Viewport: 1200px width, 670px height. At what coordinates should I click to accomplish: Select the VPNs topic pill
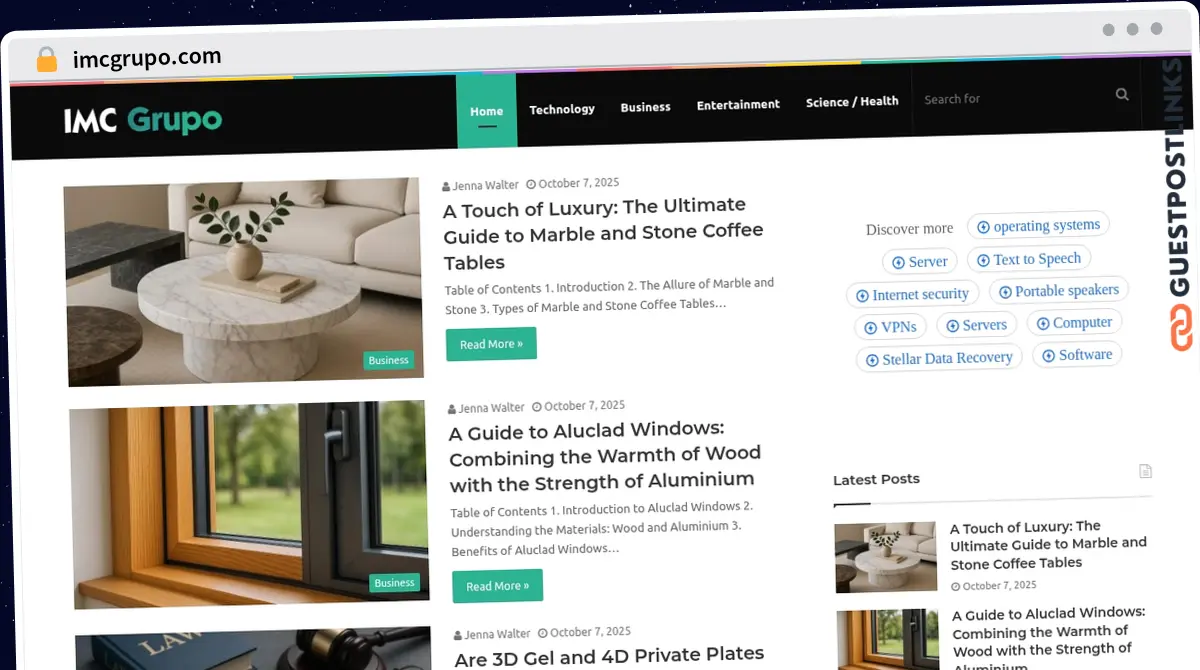(891, 327)
